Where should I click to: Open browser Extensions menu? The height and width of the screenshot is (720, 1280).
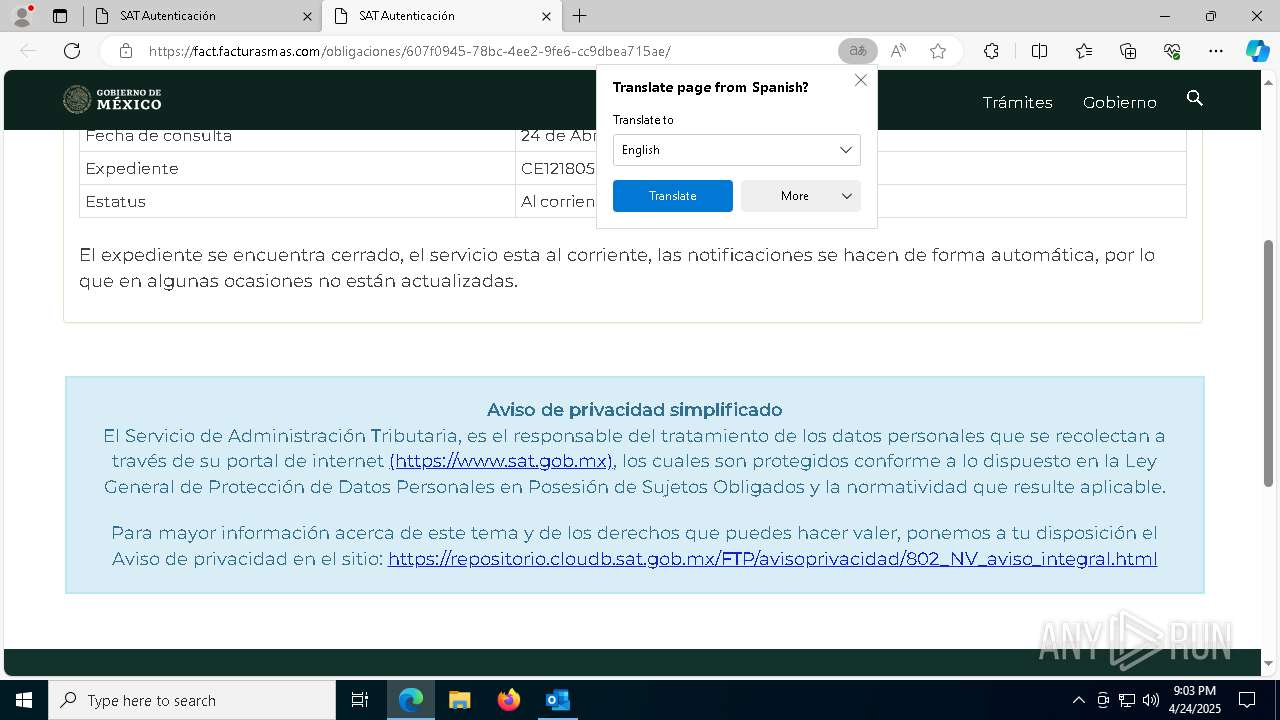pyautogui.click(x=991, y=51)
